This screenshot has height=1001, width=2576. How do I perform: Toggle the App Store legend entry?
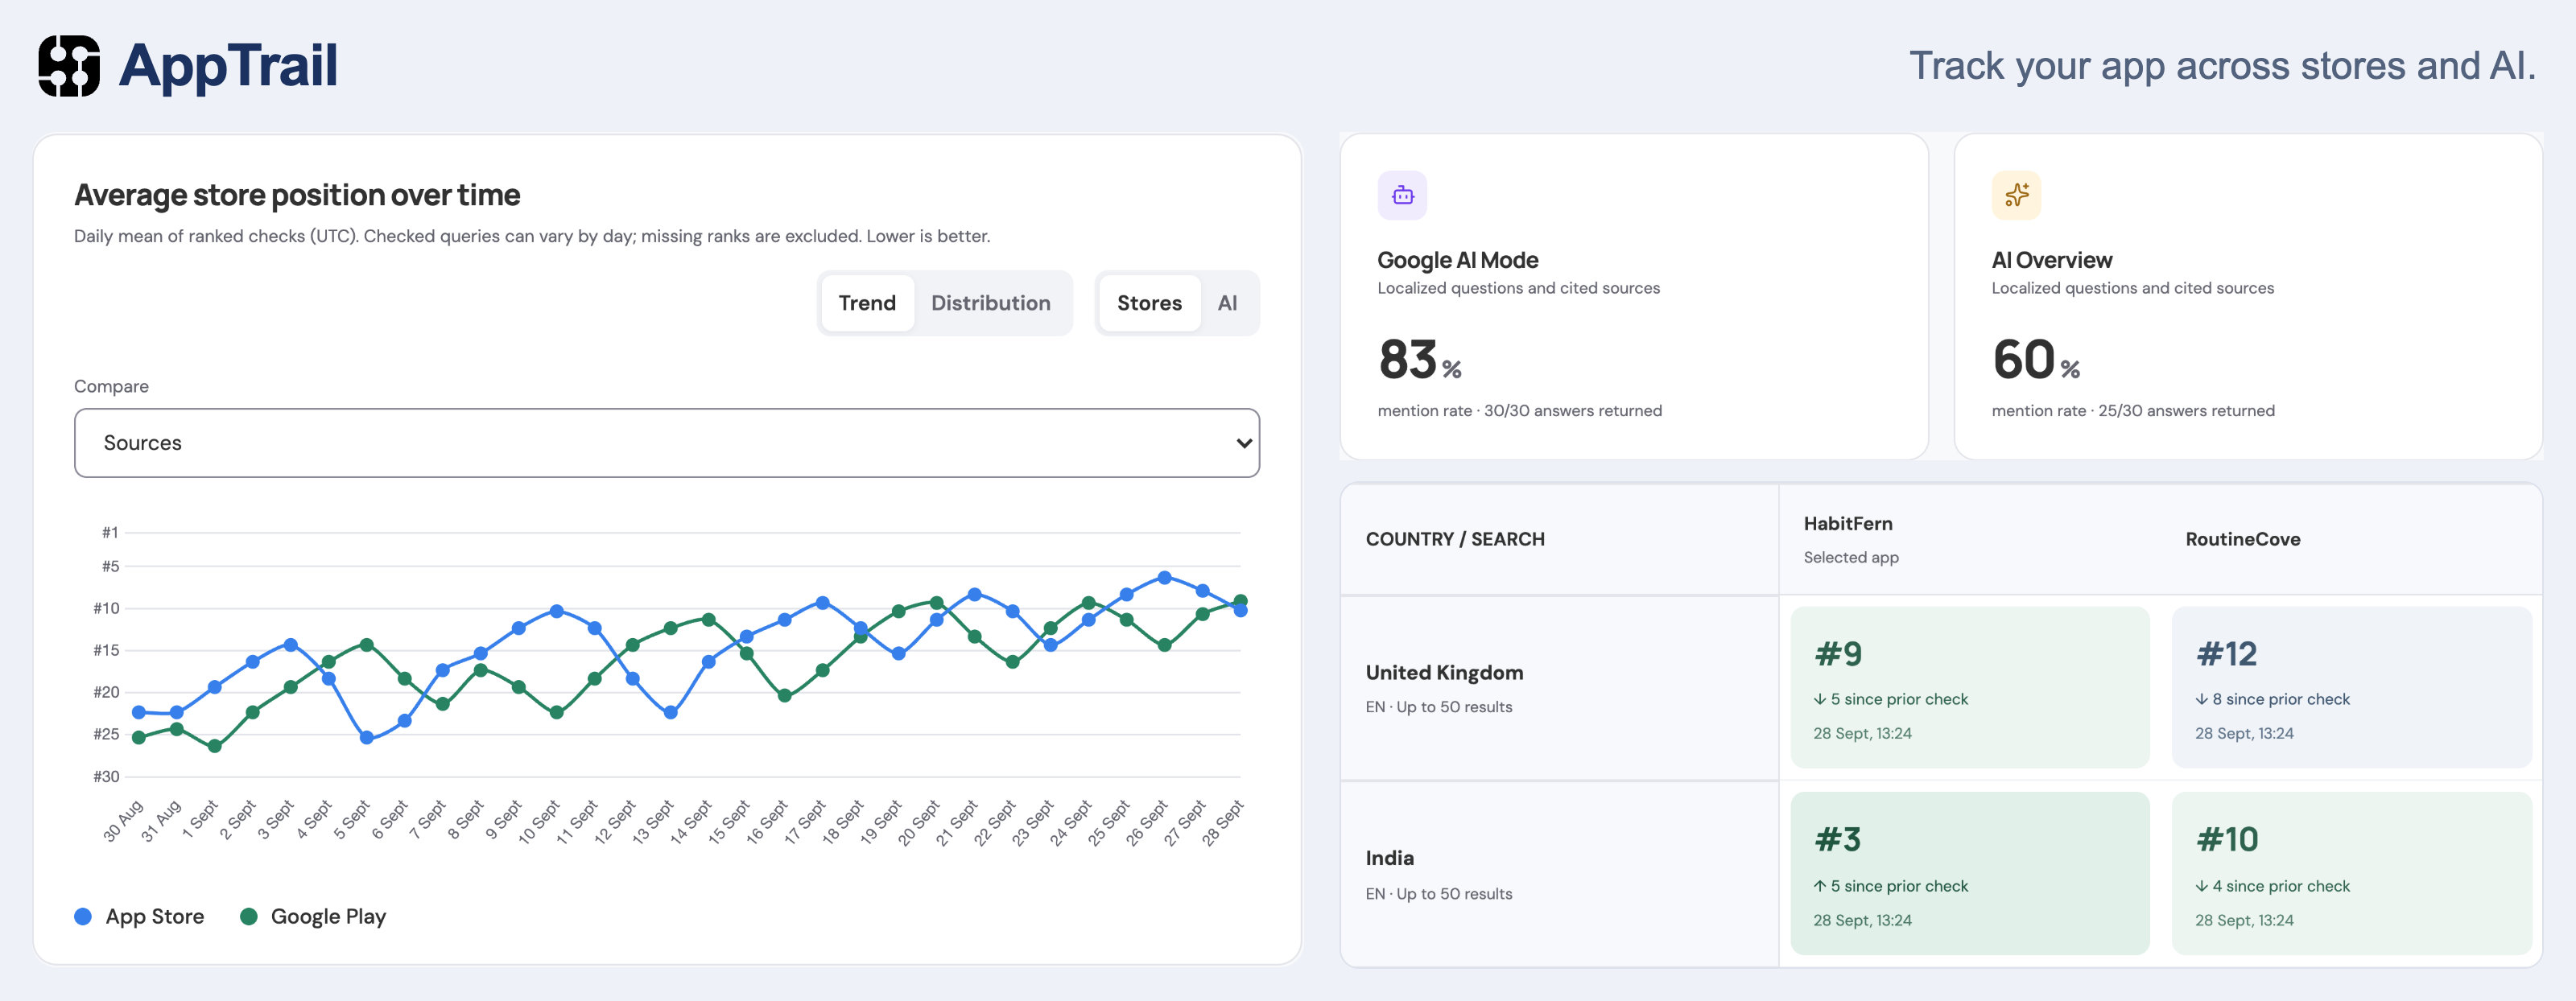tap(140, 916)
